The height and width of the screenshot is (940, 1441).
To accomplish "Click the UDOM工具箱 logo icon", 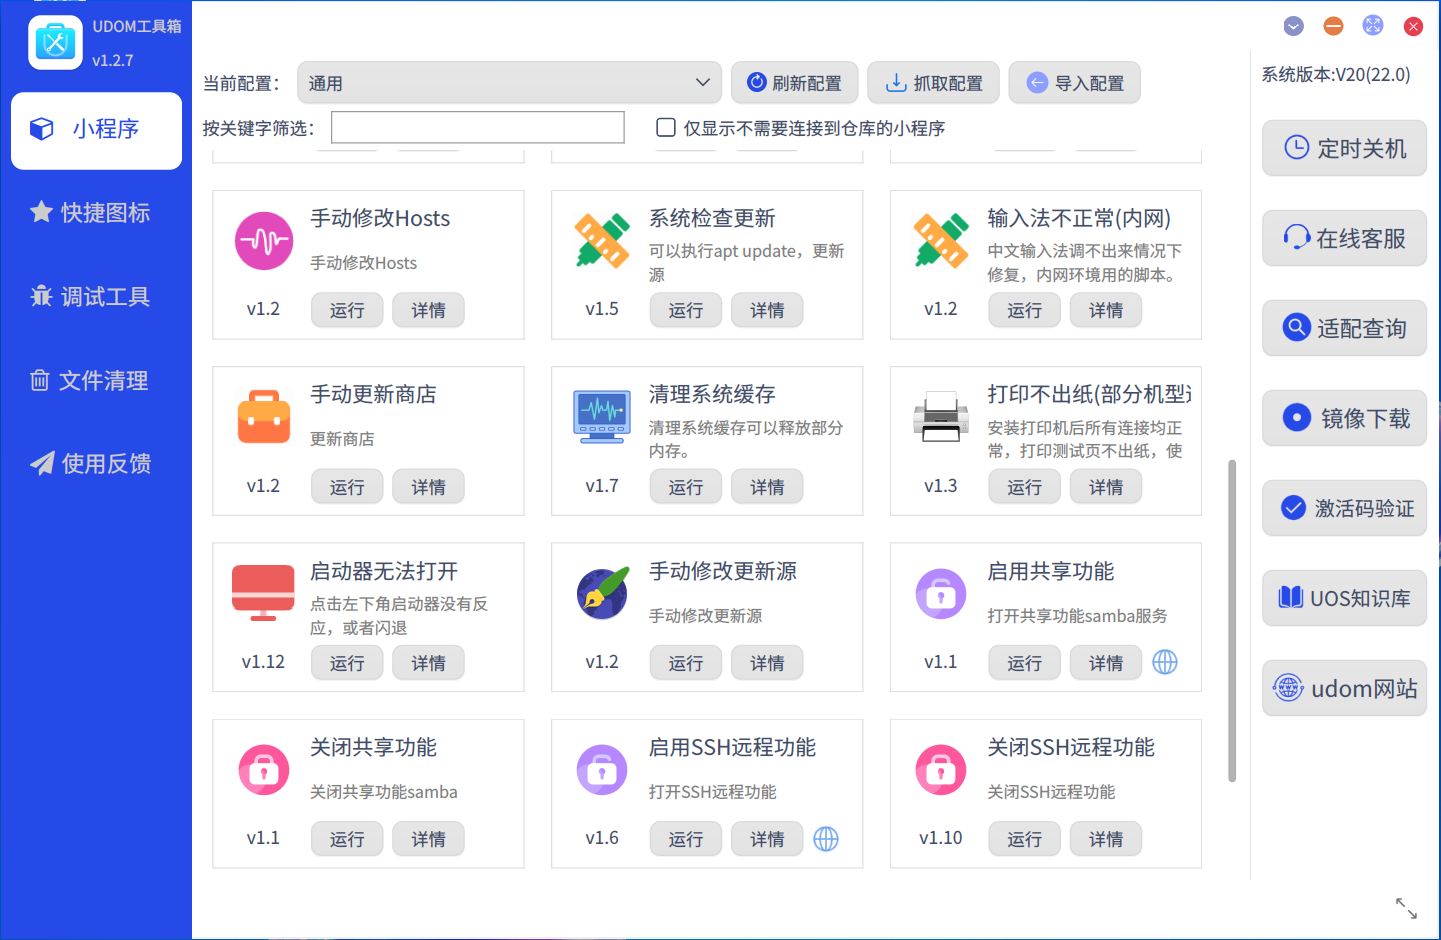I will [56, 43].
